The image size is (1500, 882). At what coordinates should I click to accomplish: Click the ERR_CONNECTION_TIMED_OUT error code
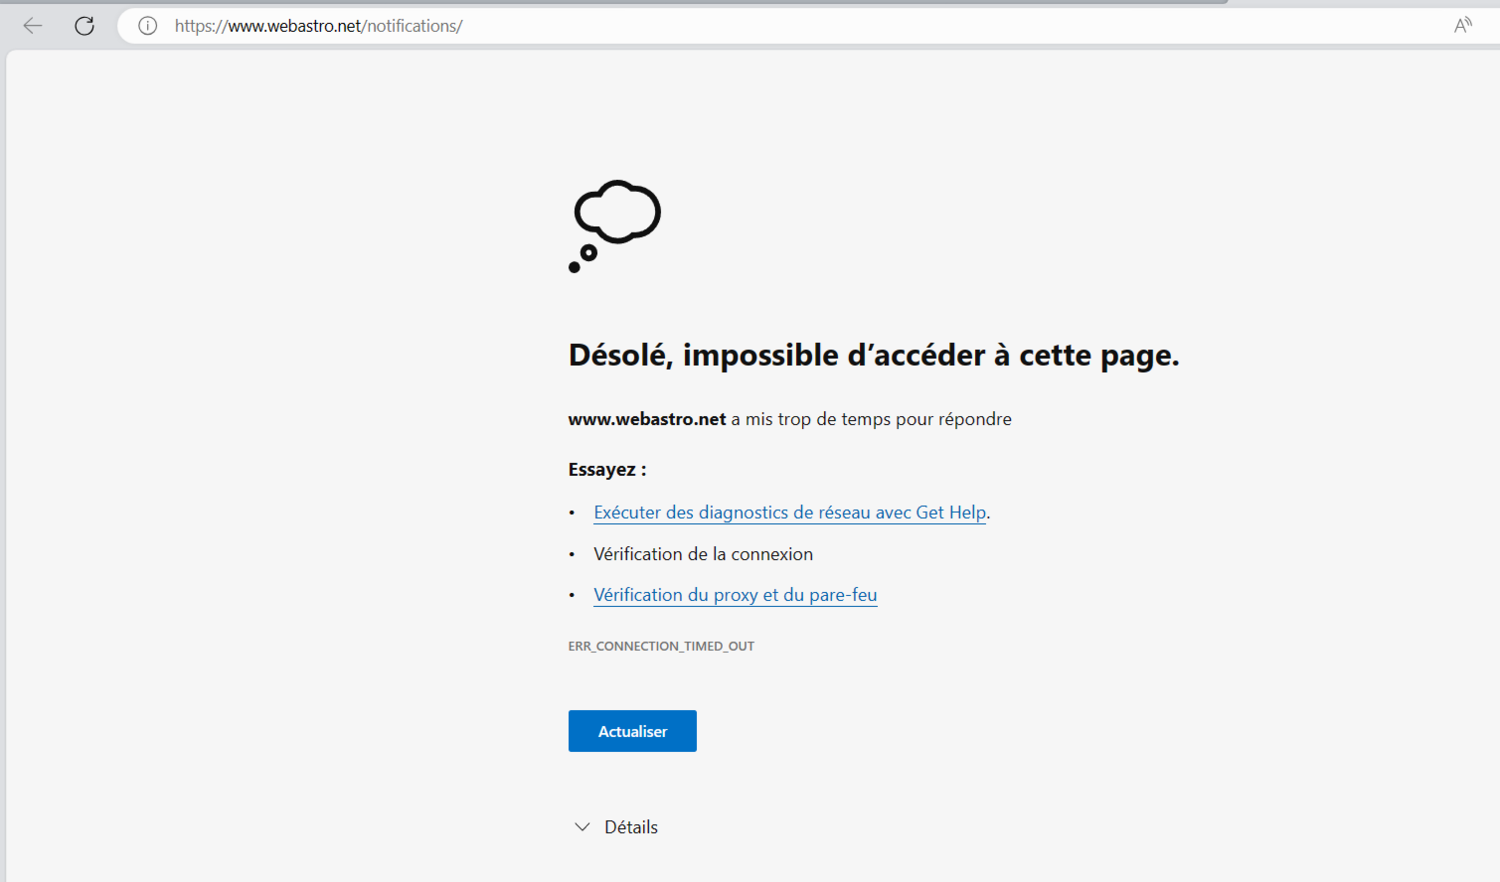point(660,646)
